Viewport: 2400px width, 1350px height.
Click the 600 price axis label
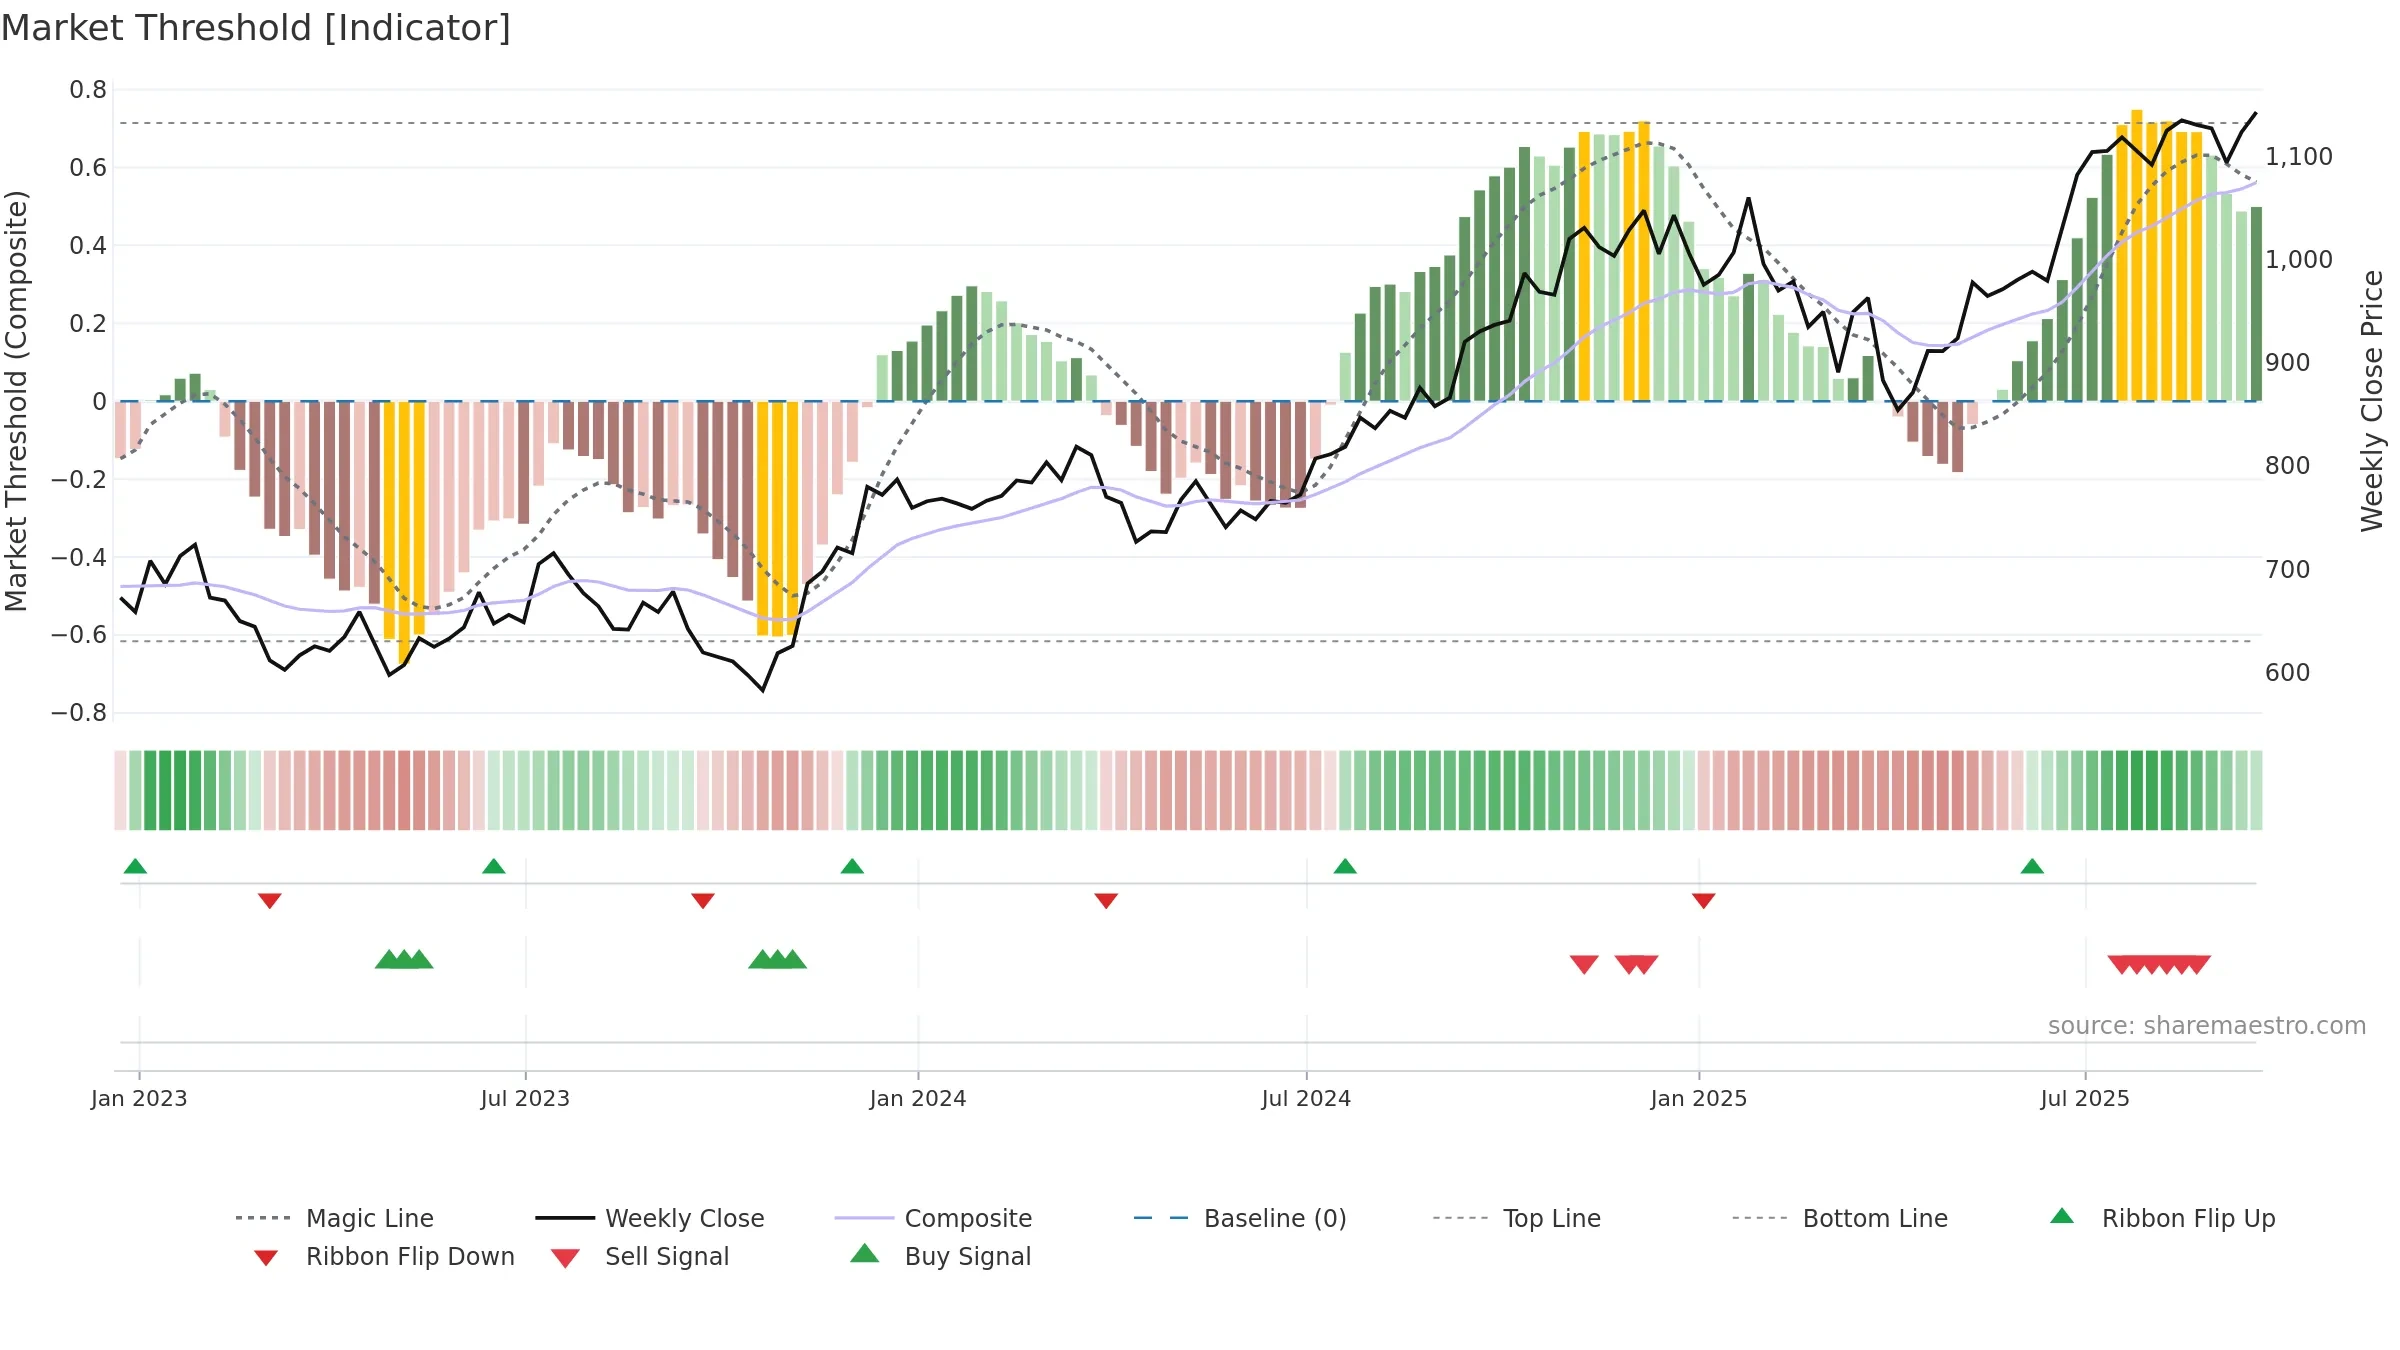pos(2288,673)
